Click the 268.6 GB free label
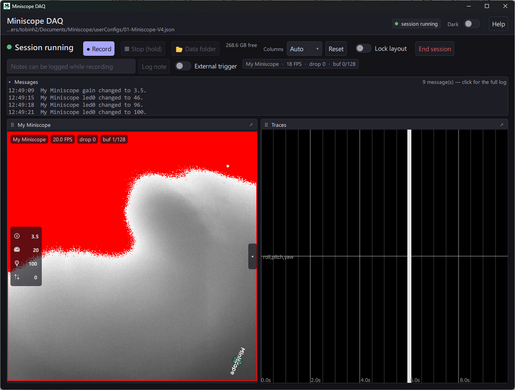The height and width of the screenshot is (390, 515). coord(241,45)
